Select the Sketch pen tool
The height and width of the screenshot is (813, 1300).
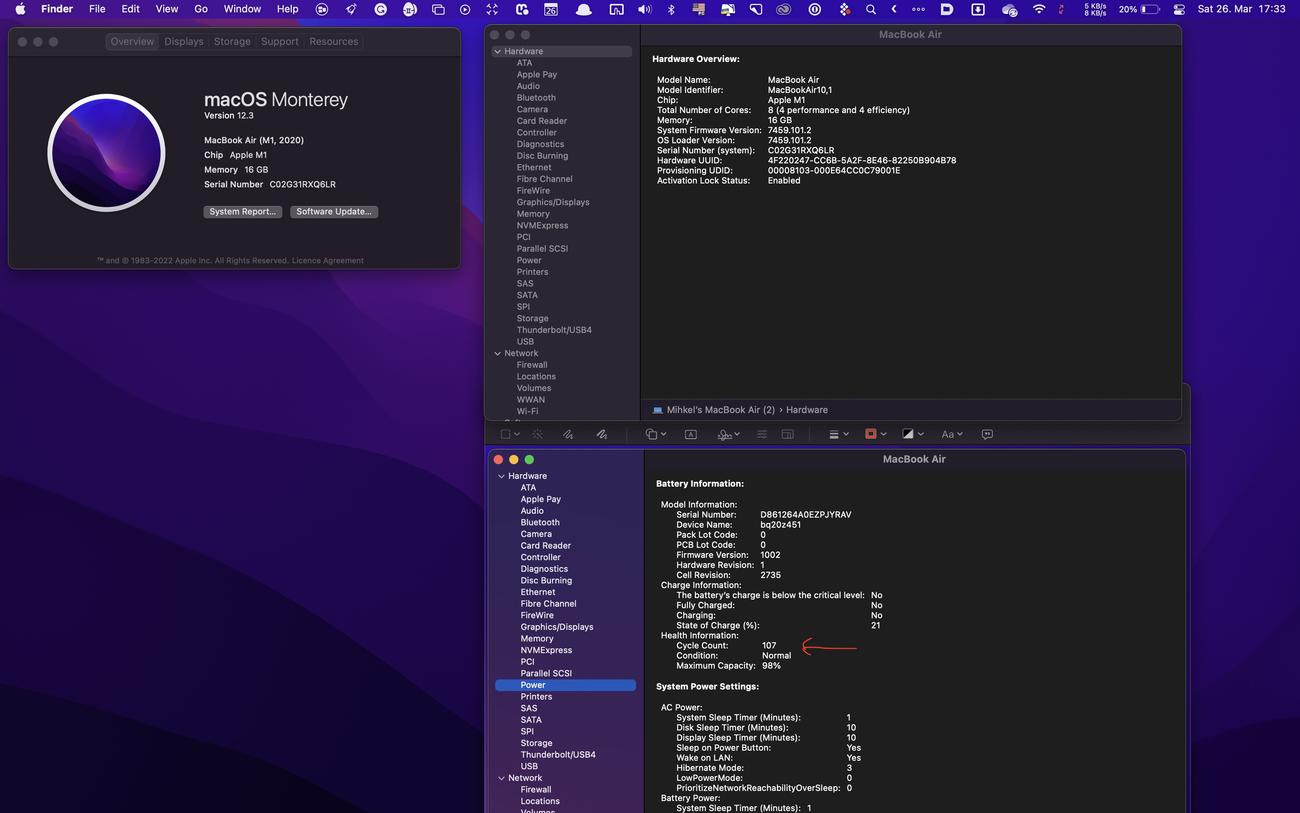point(568,434)
